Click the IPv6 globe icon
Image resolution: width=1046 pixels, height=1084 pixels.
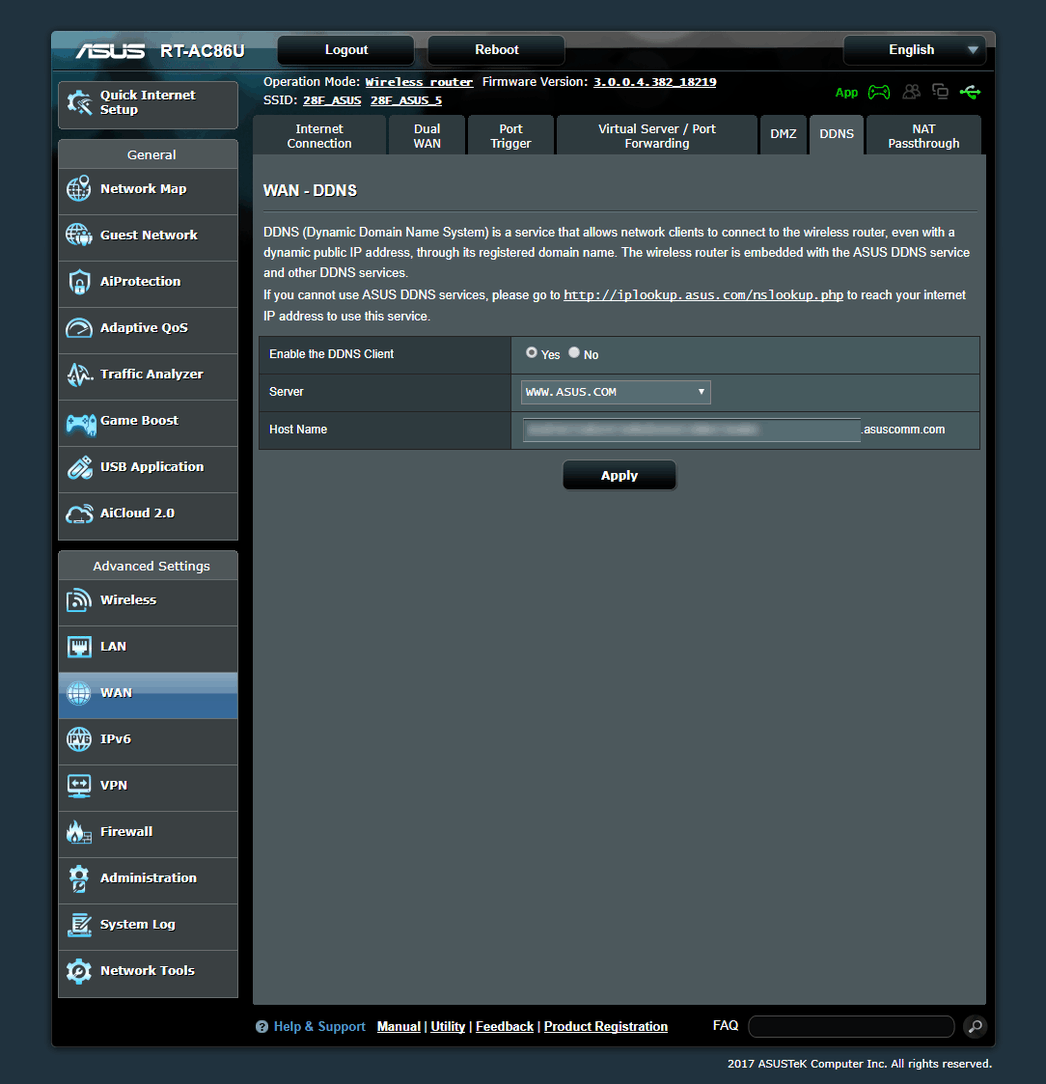click(79, 739)
